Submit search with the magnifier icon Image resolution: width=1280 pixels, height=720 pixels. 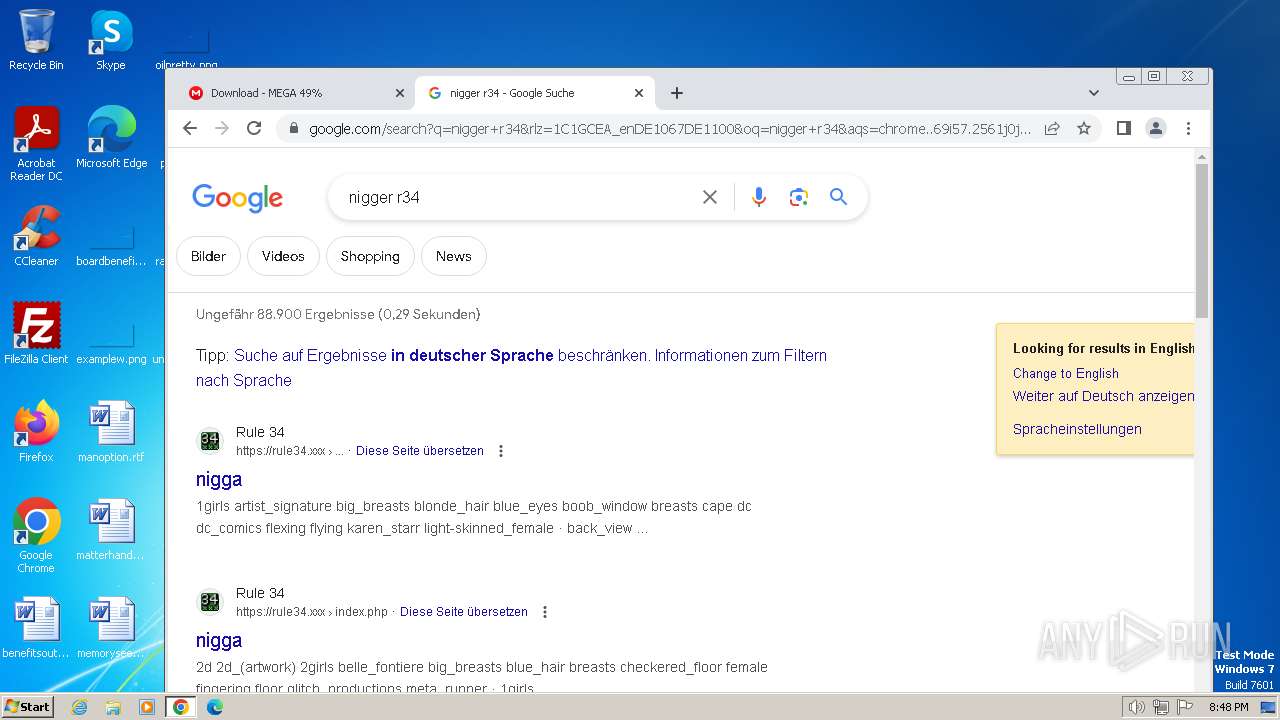pyautogui.click(x=838, y=197)
